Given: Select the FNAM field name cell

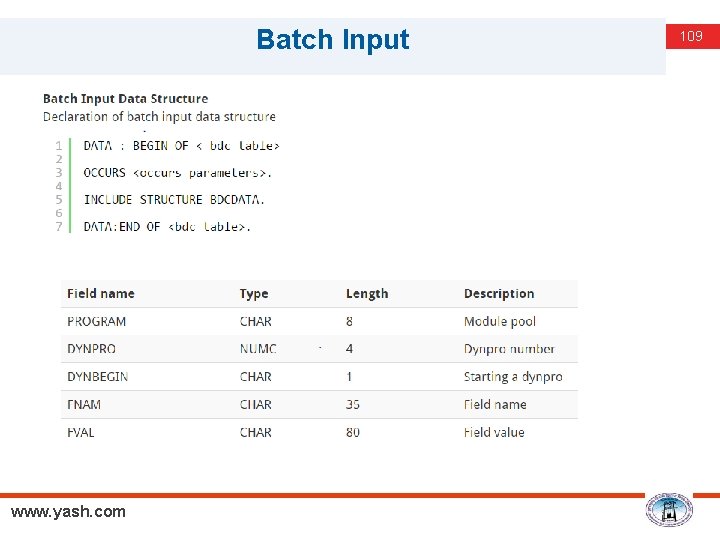Looking at the screenshot, I should coord(84,405).
